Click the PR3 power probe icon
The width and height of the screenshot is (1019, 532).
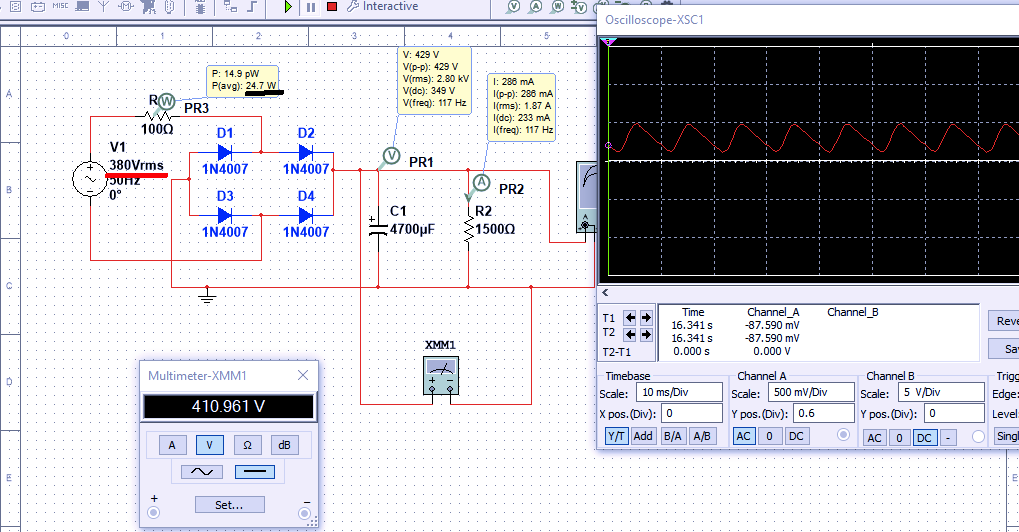pos(167,101)
